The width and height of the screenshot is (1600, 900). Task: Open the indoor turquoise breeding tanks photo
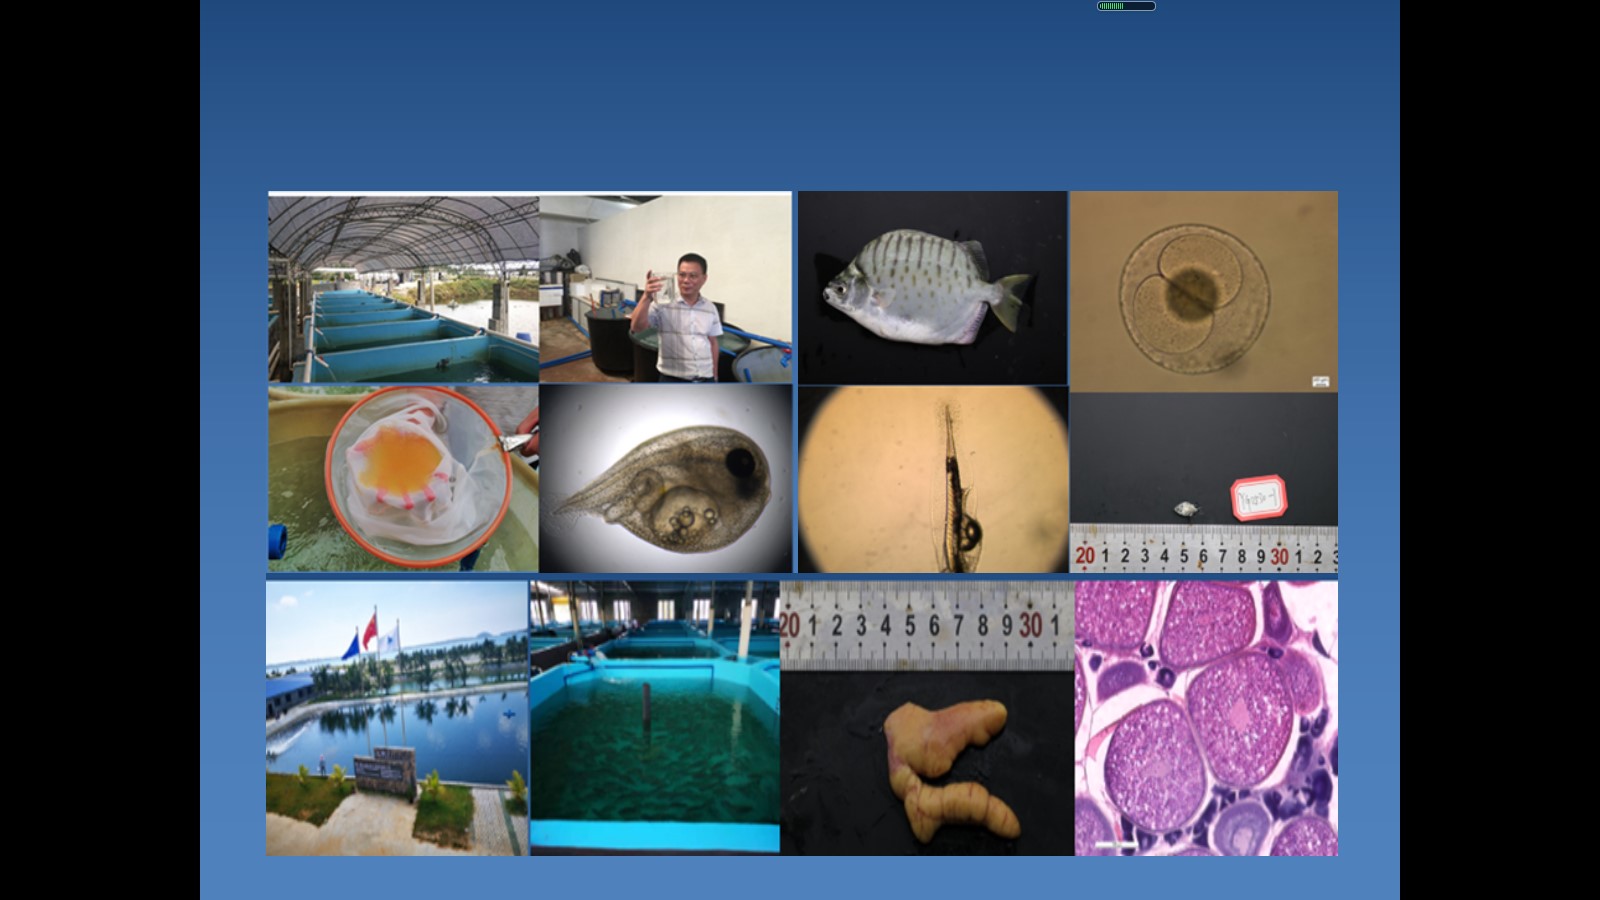click(654, 718)
